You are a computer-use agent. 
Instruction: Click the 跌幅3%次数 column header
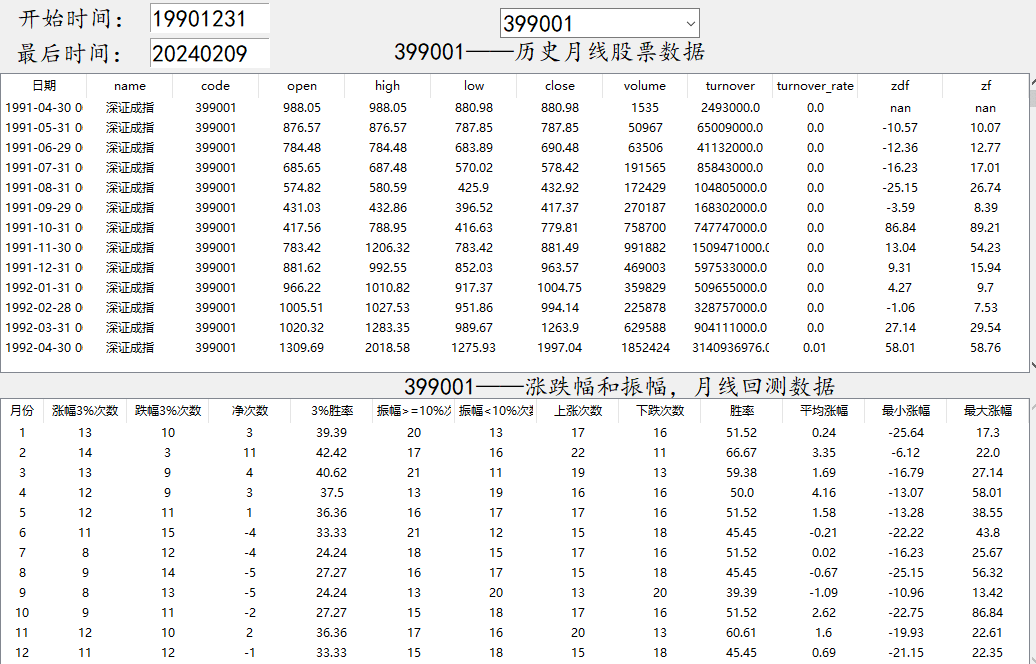[168, 411]
